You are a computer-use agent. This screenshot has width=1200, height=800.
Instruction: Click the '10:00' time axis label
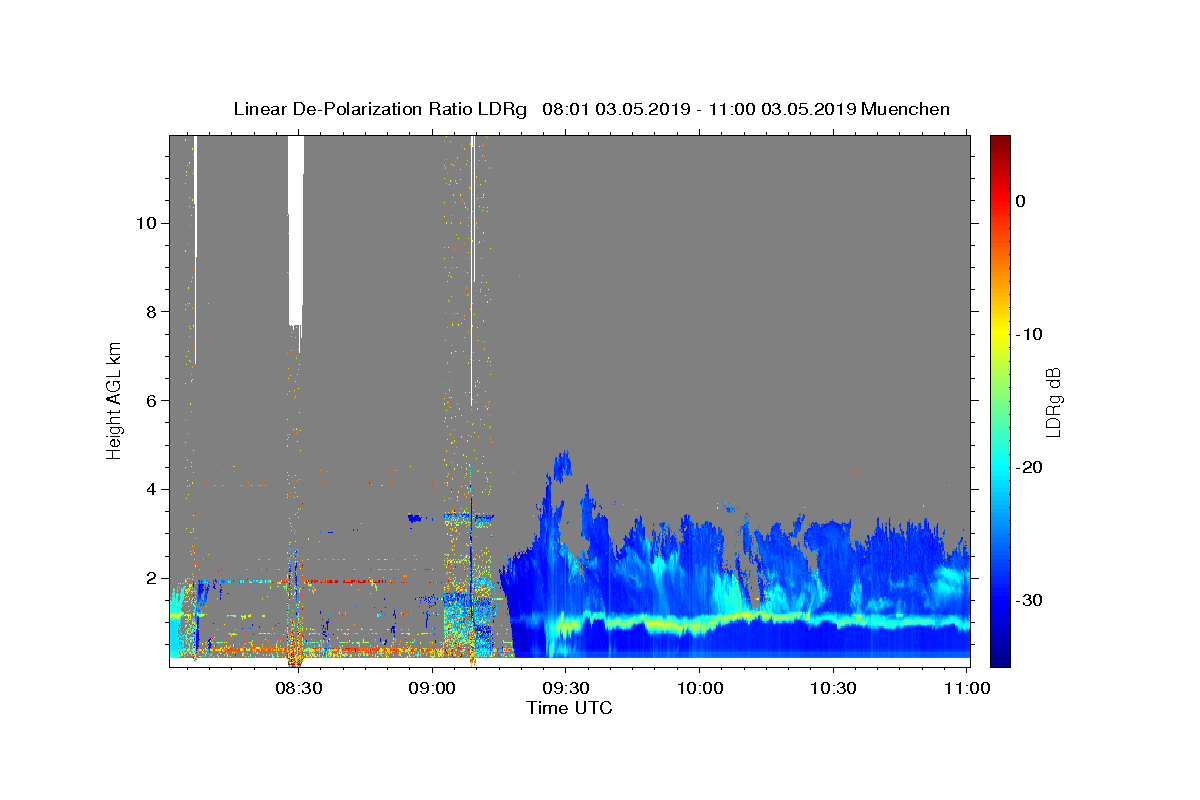[x=700, y=688]
